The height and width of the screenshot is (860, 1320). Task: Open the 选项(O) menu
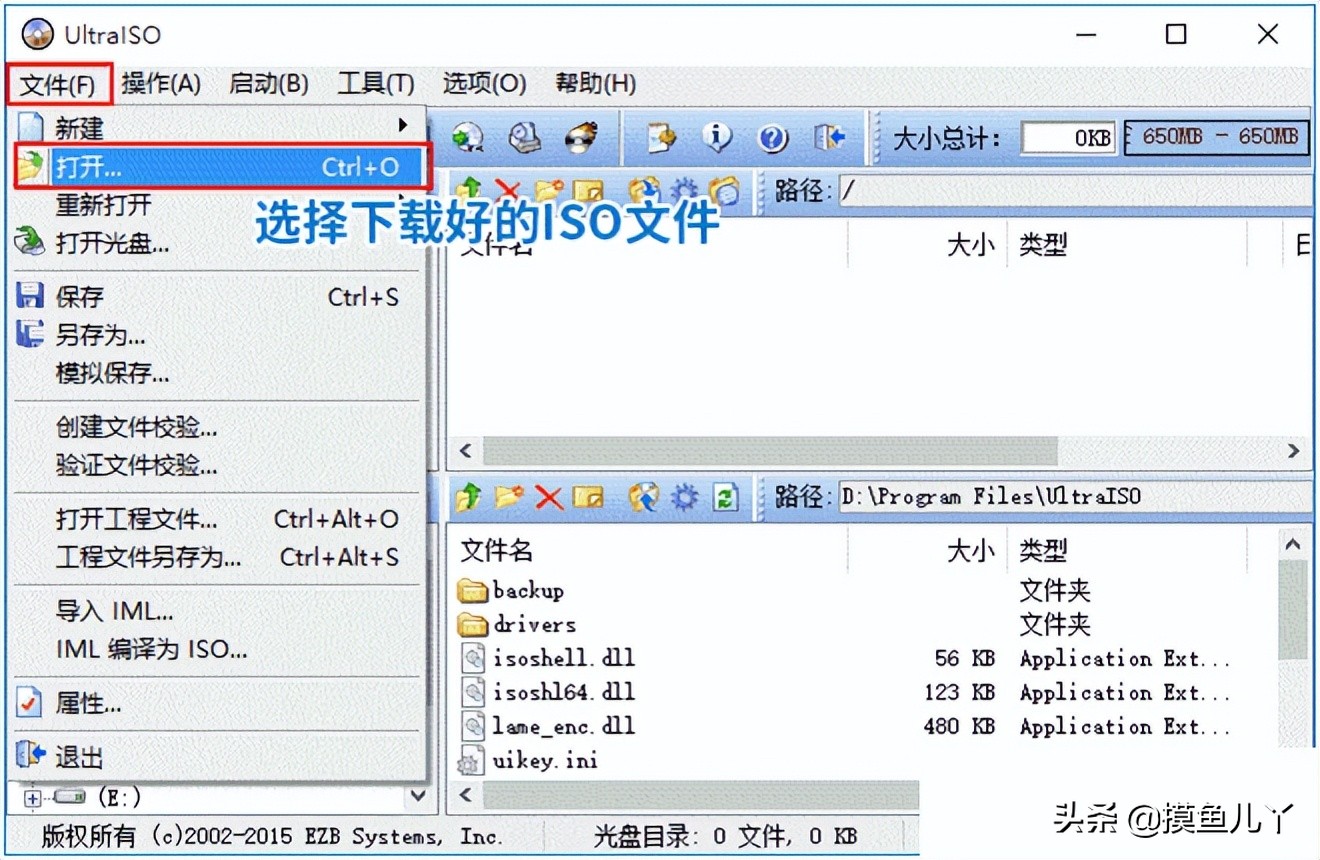(x=483, y=84)
